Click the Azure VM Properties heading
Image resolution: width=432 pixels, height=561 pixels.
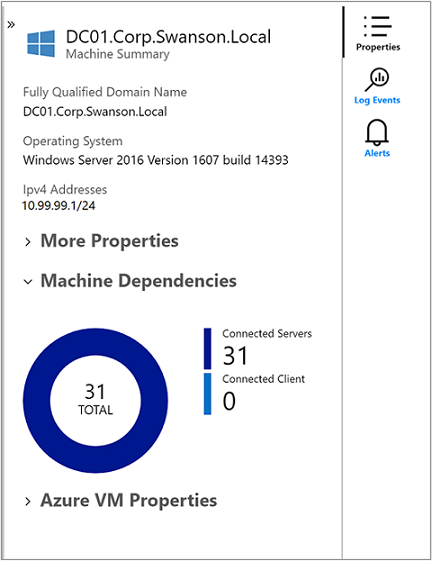129,500
